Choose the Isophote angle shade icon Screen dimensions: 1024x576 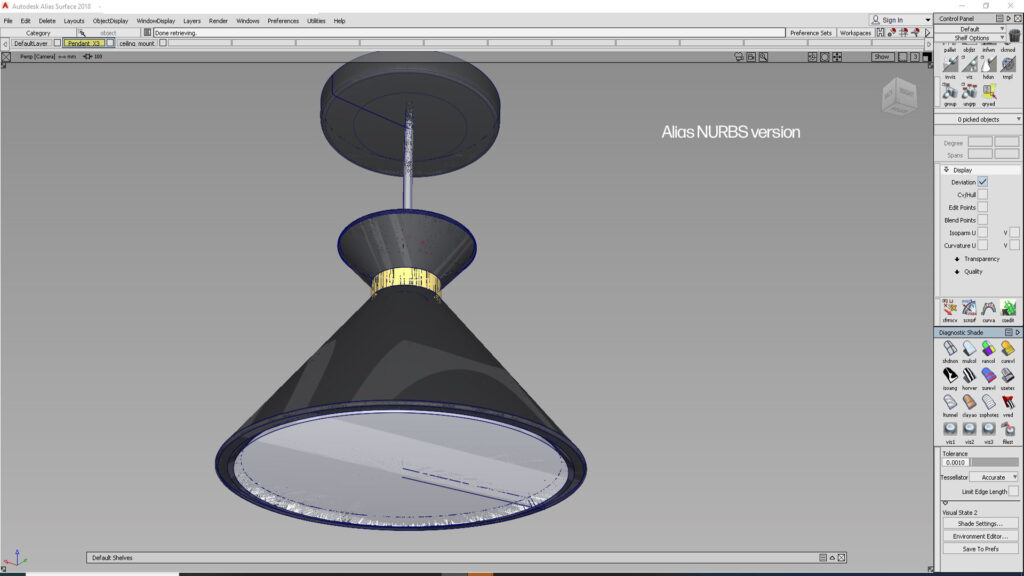point(950,376)
